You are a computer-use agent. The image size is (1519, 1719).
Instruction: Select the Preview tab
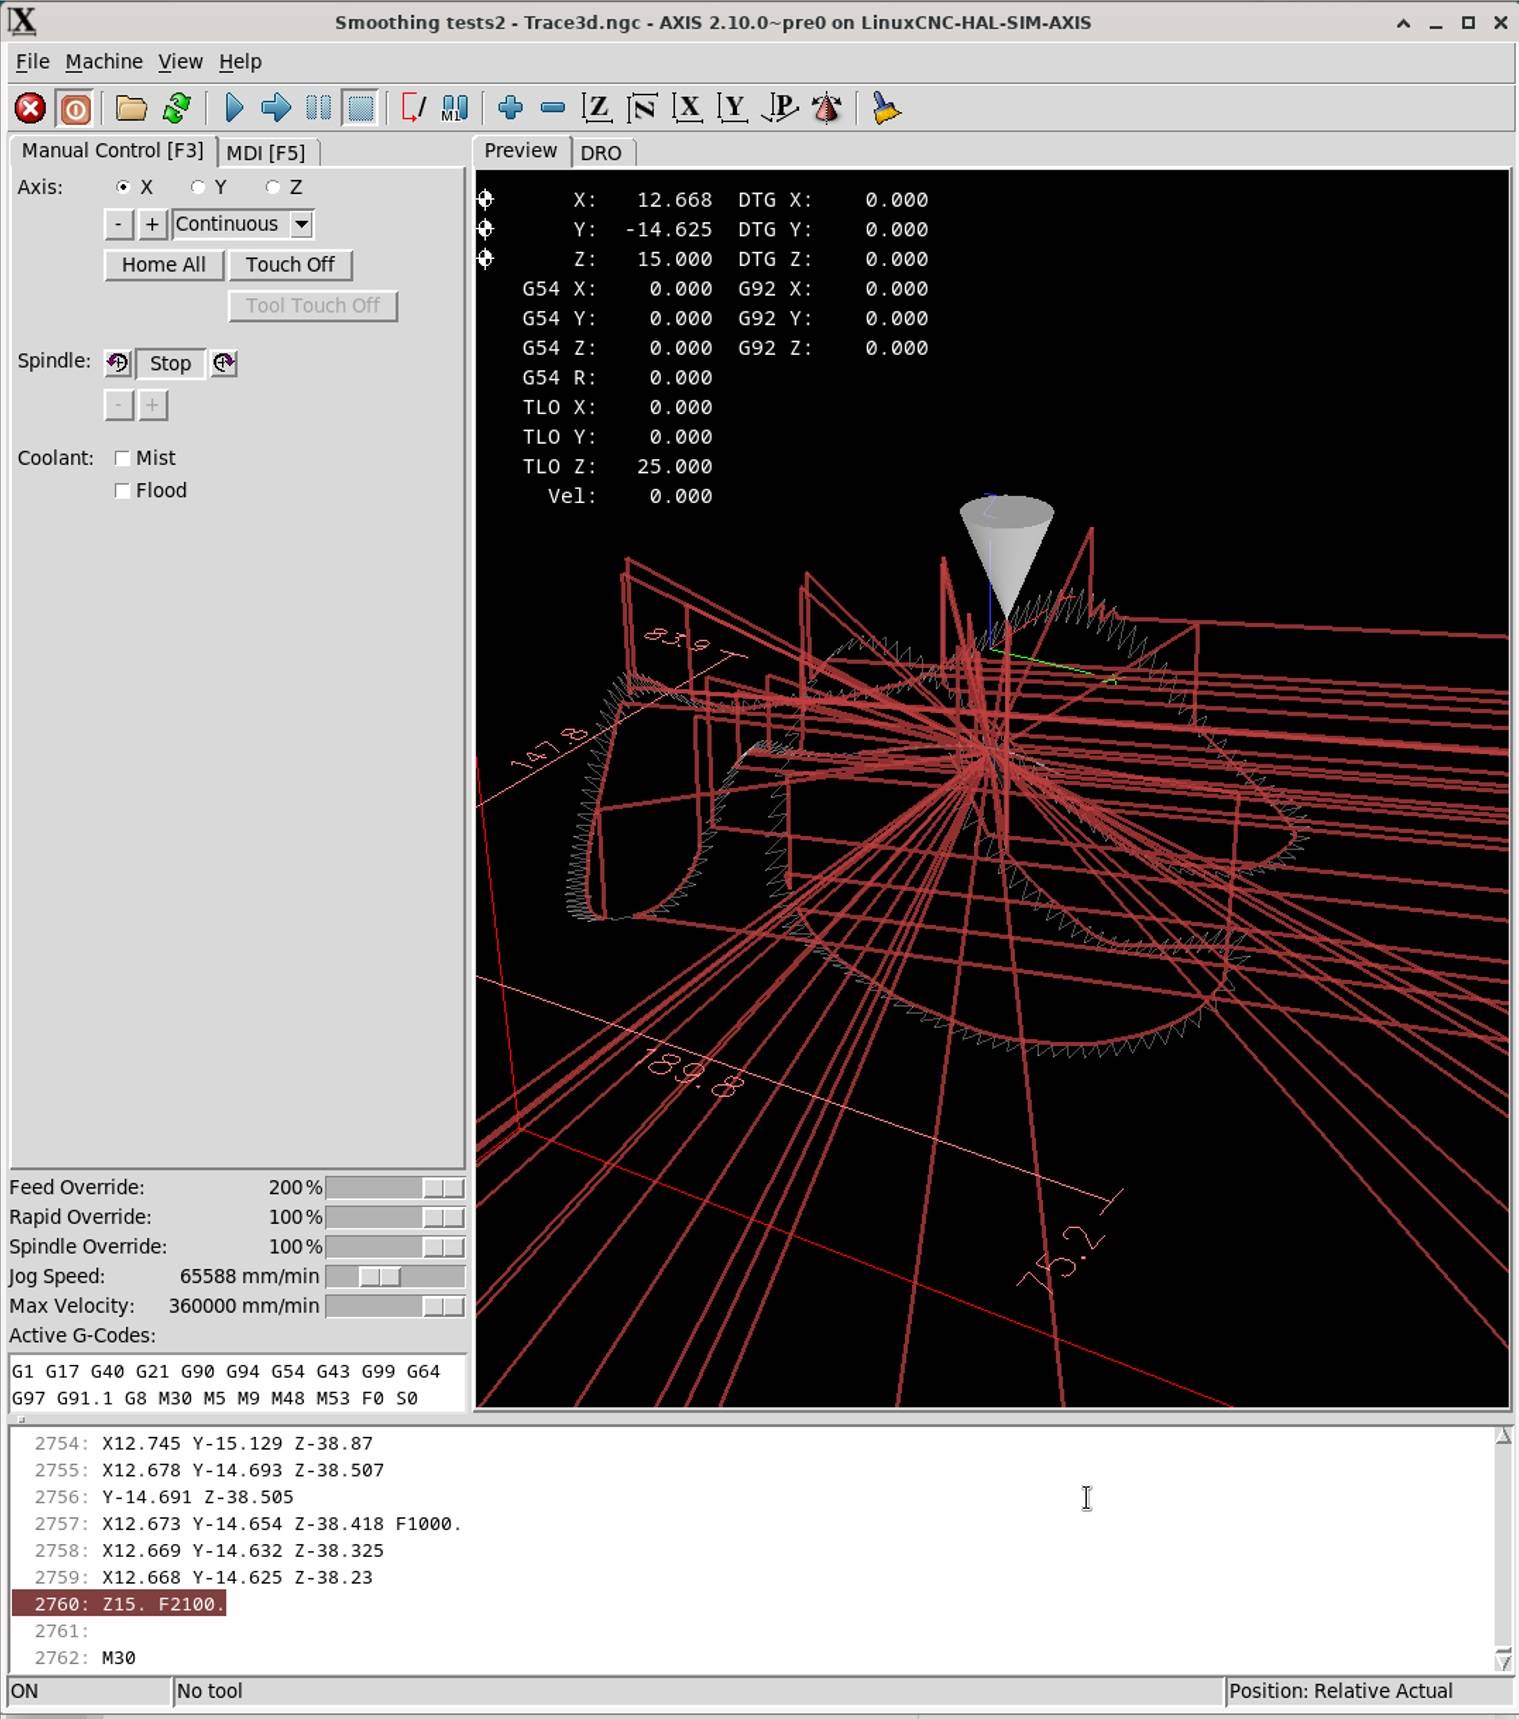coord(520,151)
